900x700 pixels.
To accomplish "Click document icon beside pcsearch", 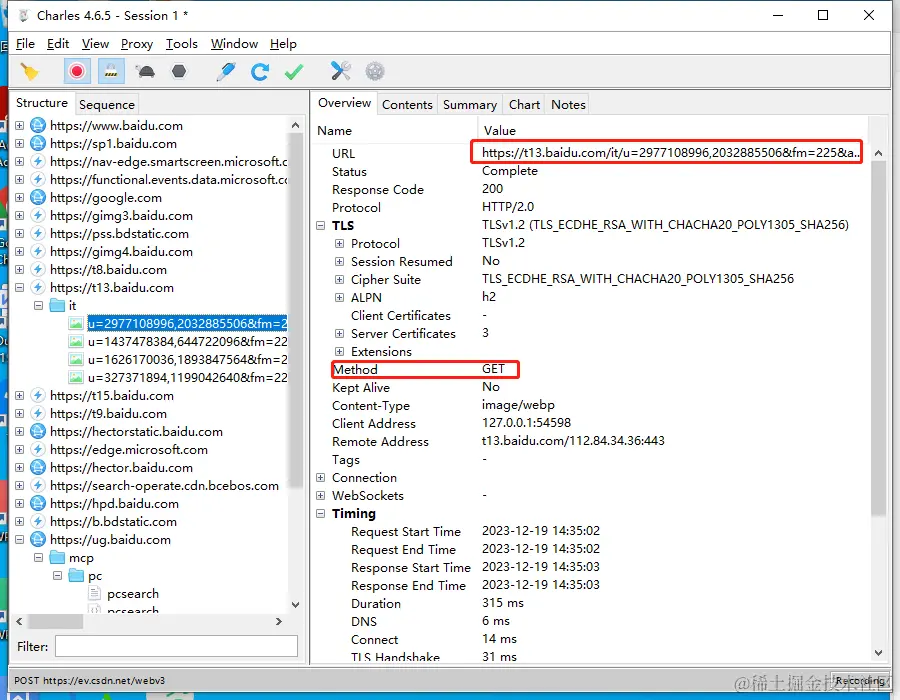I will pyautogui.click(x=95, y=593).
